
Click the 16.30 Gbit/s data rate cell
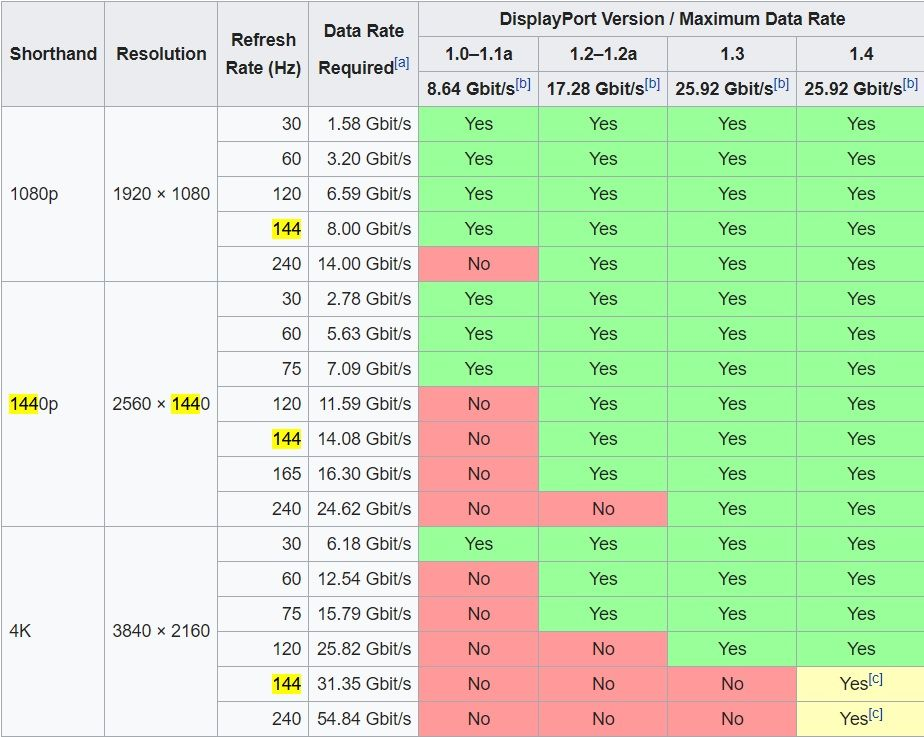[364, 474]
